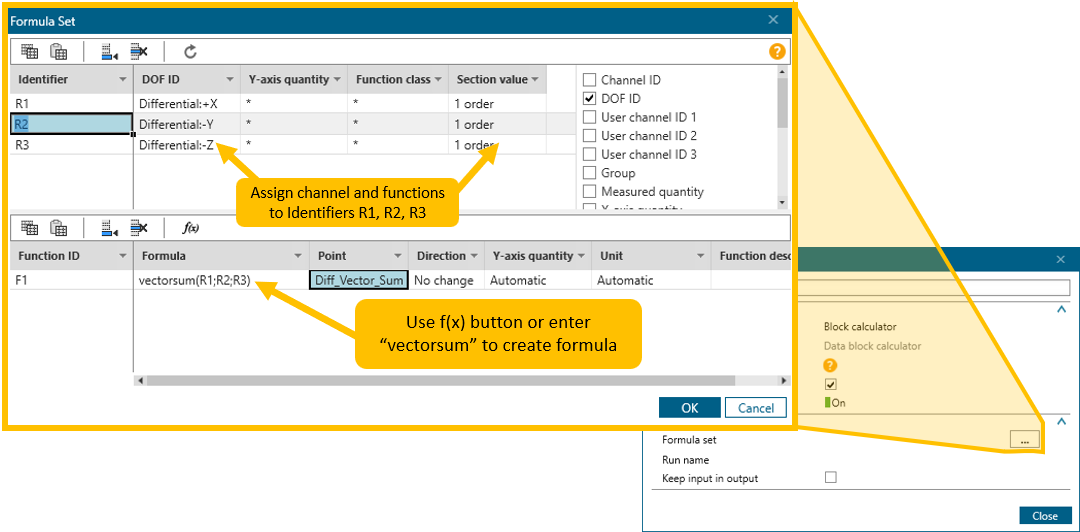Open the Identifier column filter dropdown

coord(123,80)
